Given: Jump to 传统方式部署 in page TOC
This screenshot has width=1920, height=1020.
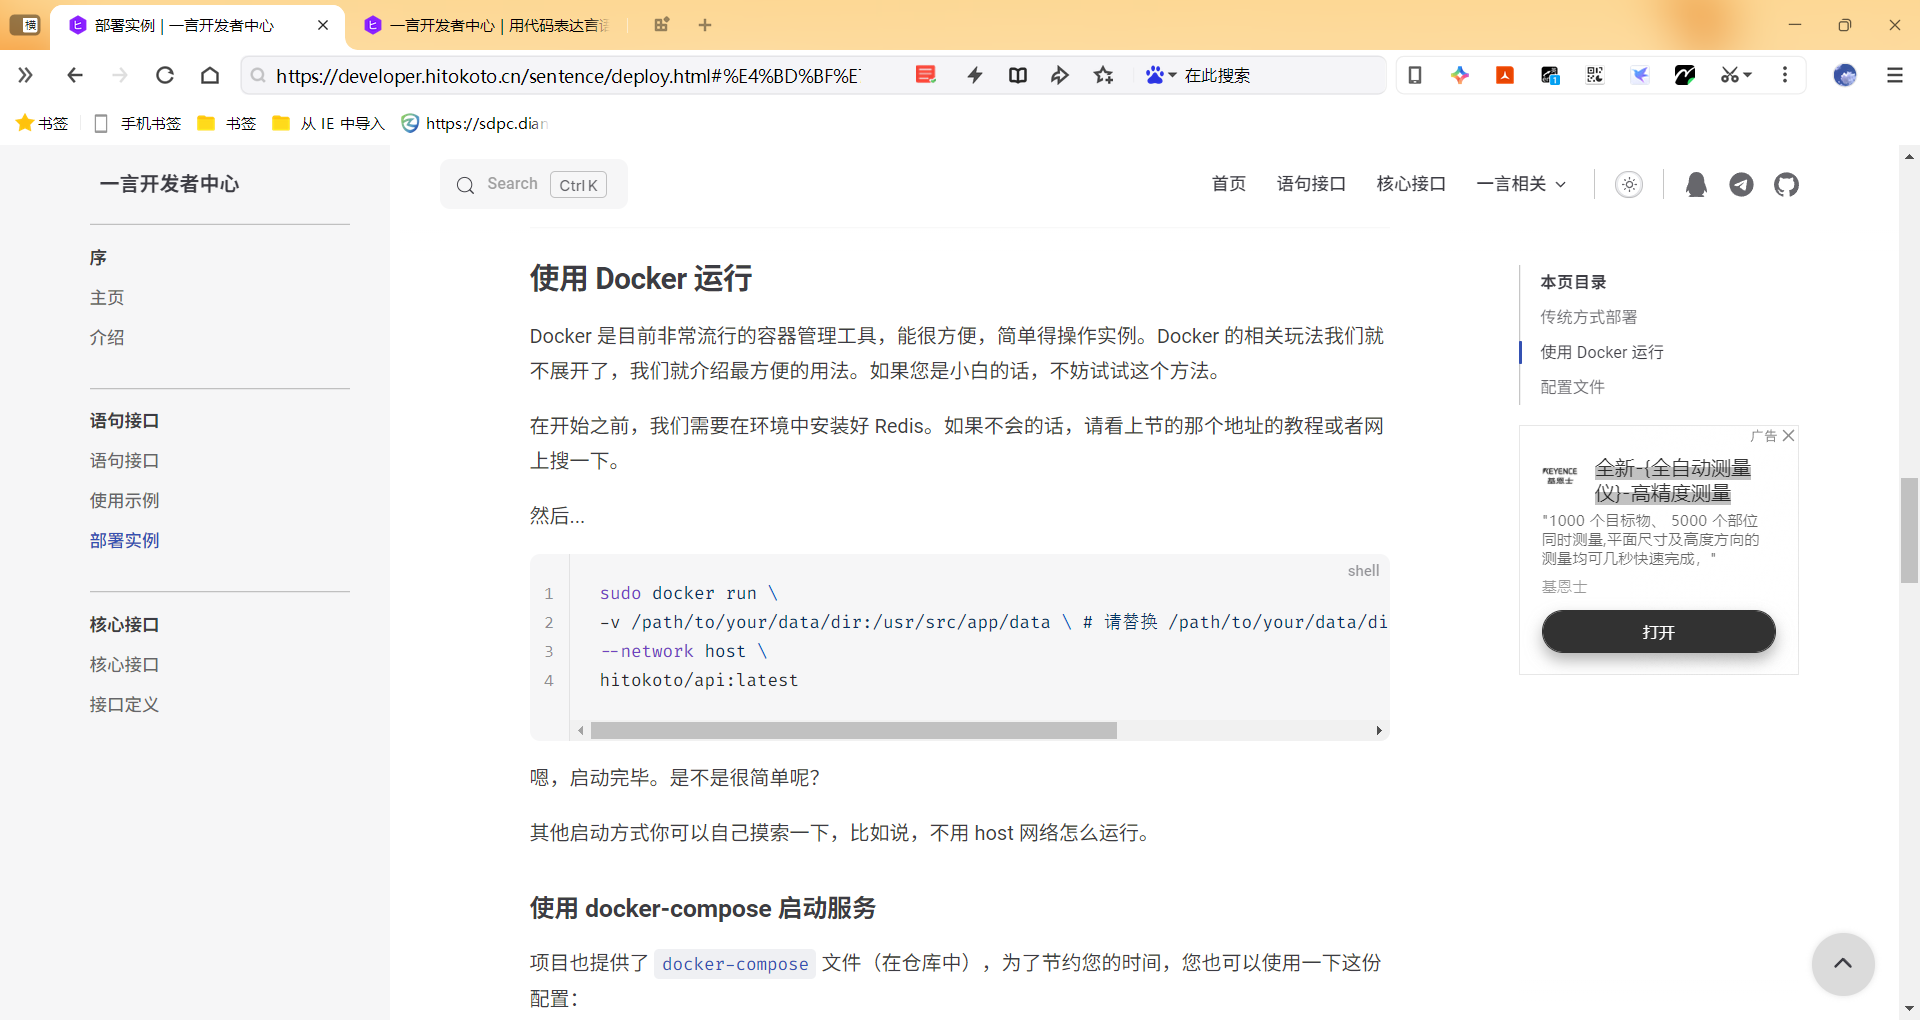Looking at the screenshot, I should tap(1588, 317).
